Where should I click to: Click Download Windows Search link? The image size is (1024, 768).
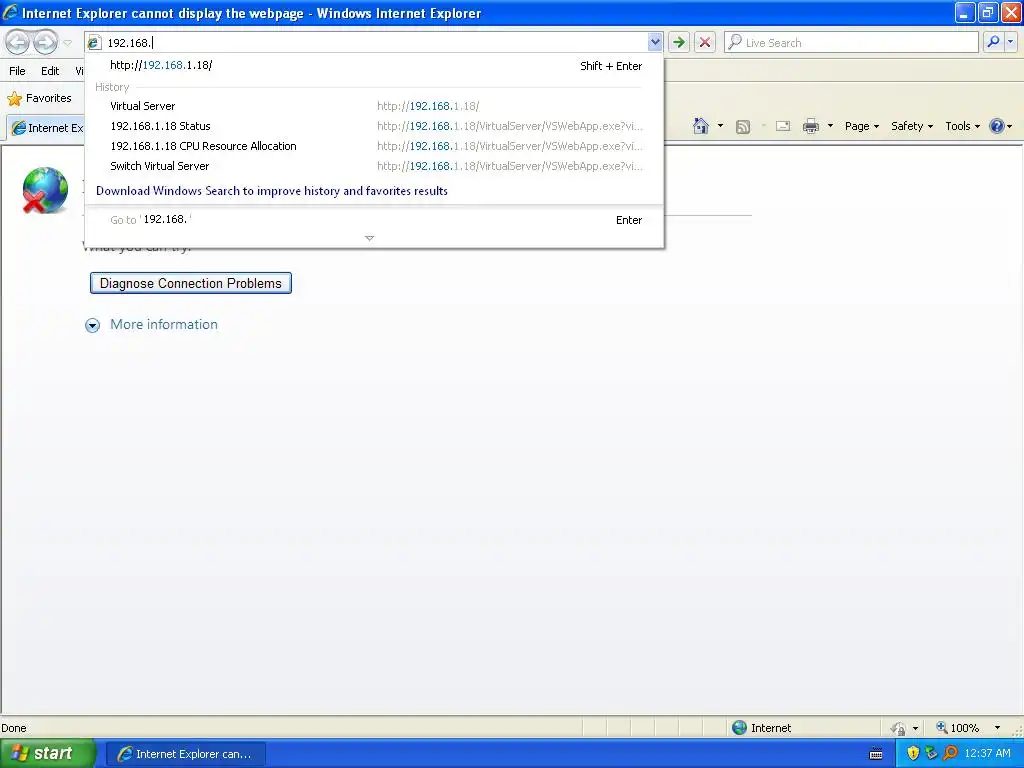pyautogui.click(x=272, y=191)
